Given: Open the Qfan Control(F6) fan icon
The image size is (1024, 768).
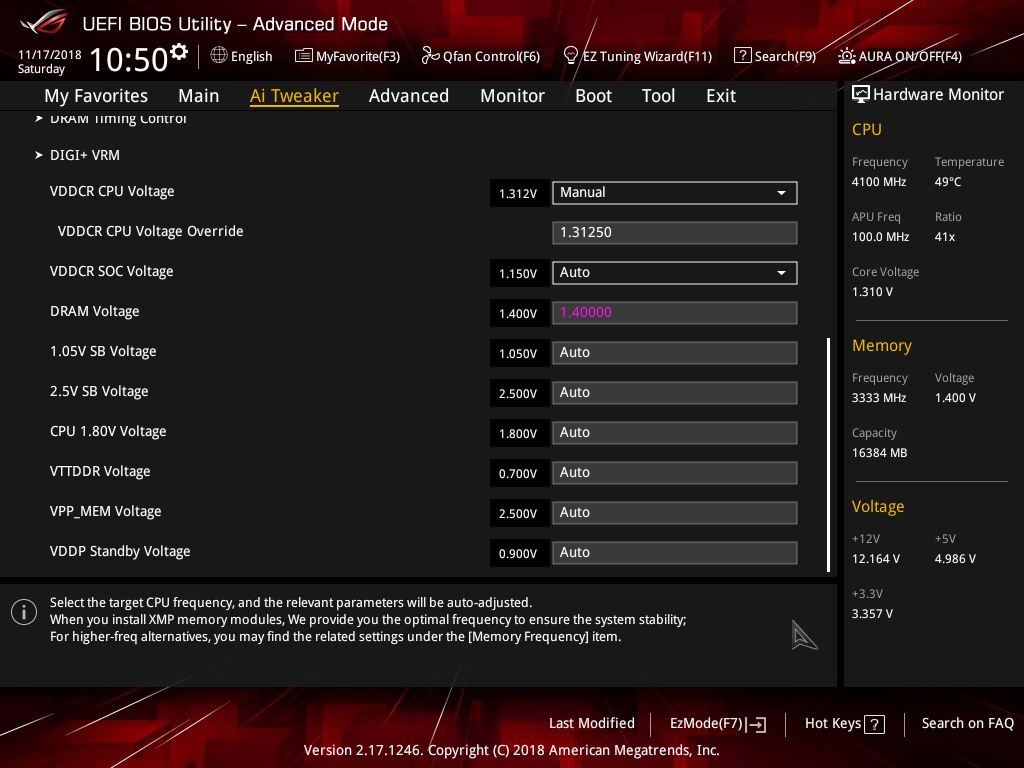Looking at the screenshot, I should (x=430, y=56).
